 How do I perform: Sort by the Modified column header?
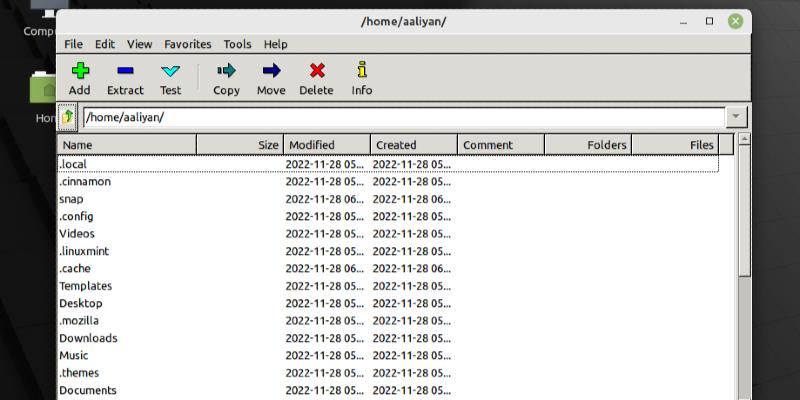[327, 145]
